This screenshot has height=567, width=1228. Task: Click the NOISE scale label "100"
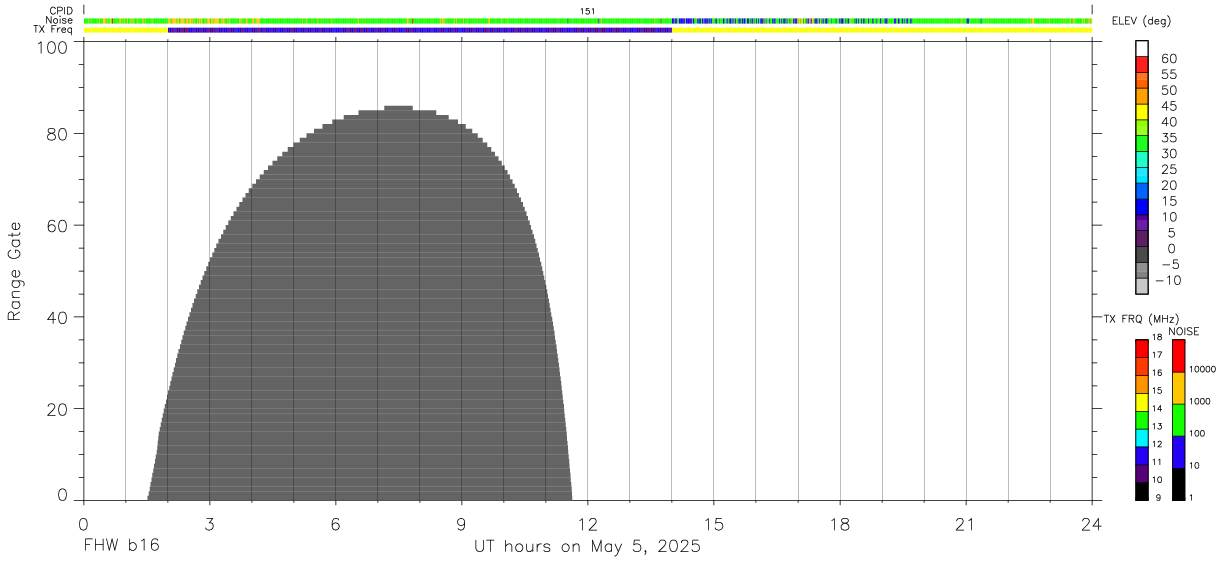click(x=1197, y=433)
